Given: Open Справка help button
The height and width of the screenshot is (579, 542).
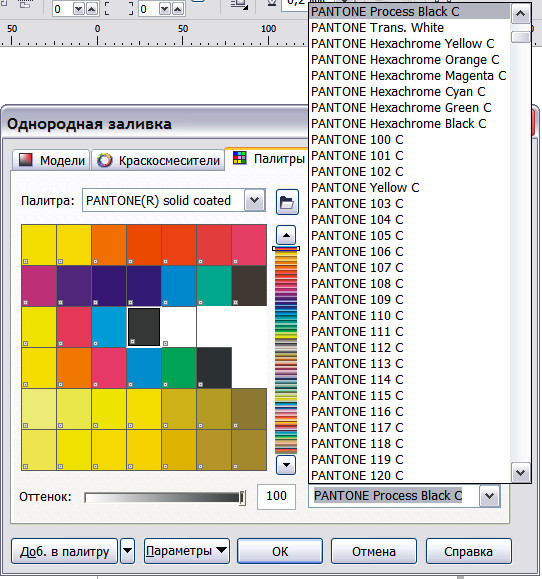Looking at the screenshot, I should (x=468, y=551).
